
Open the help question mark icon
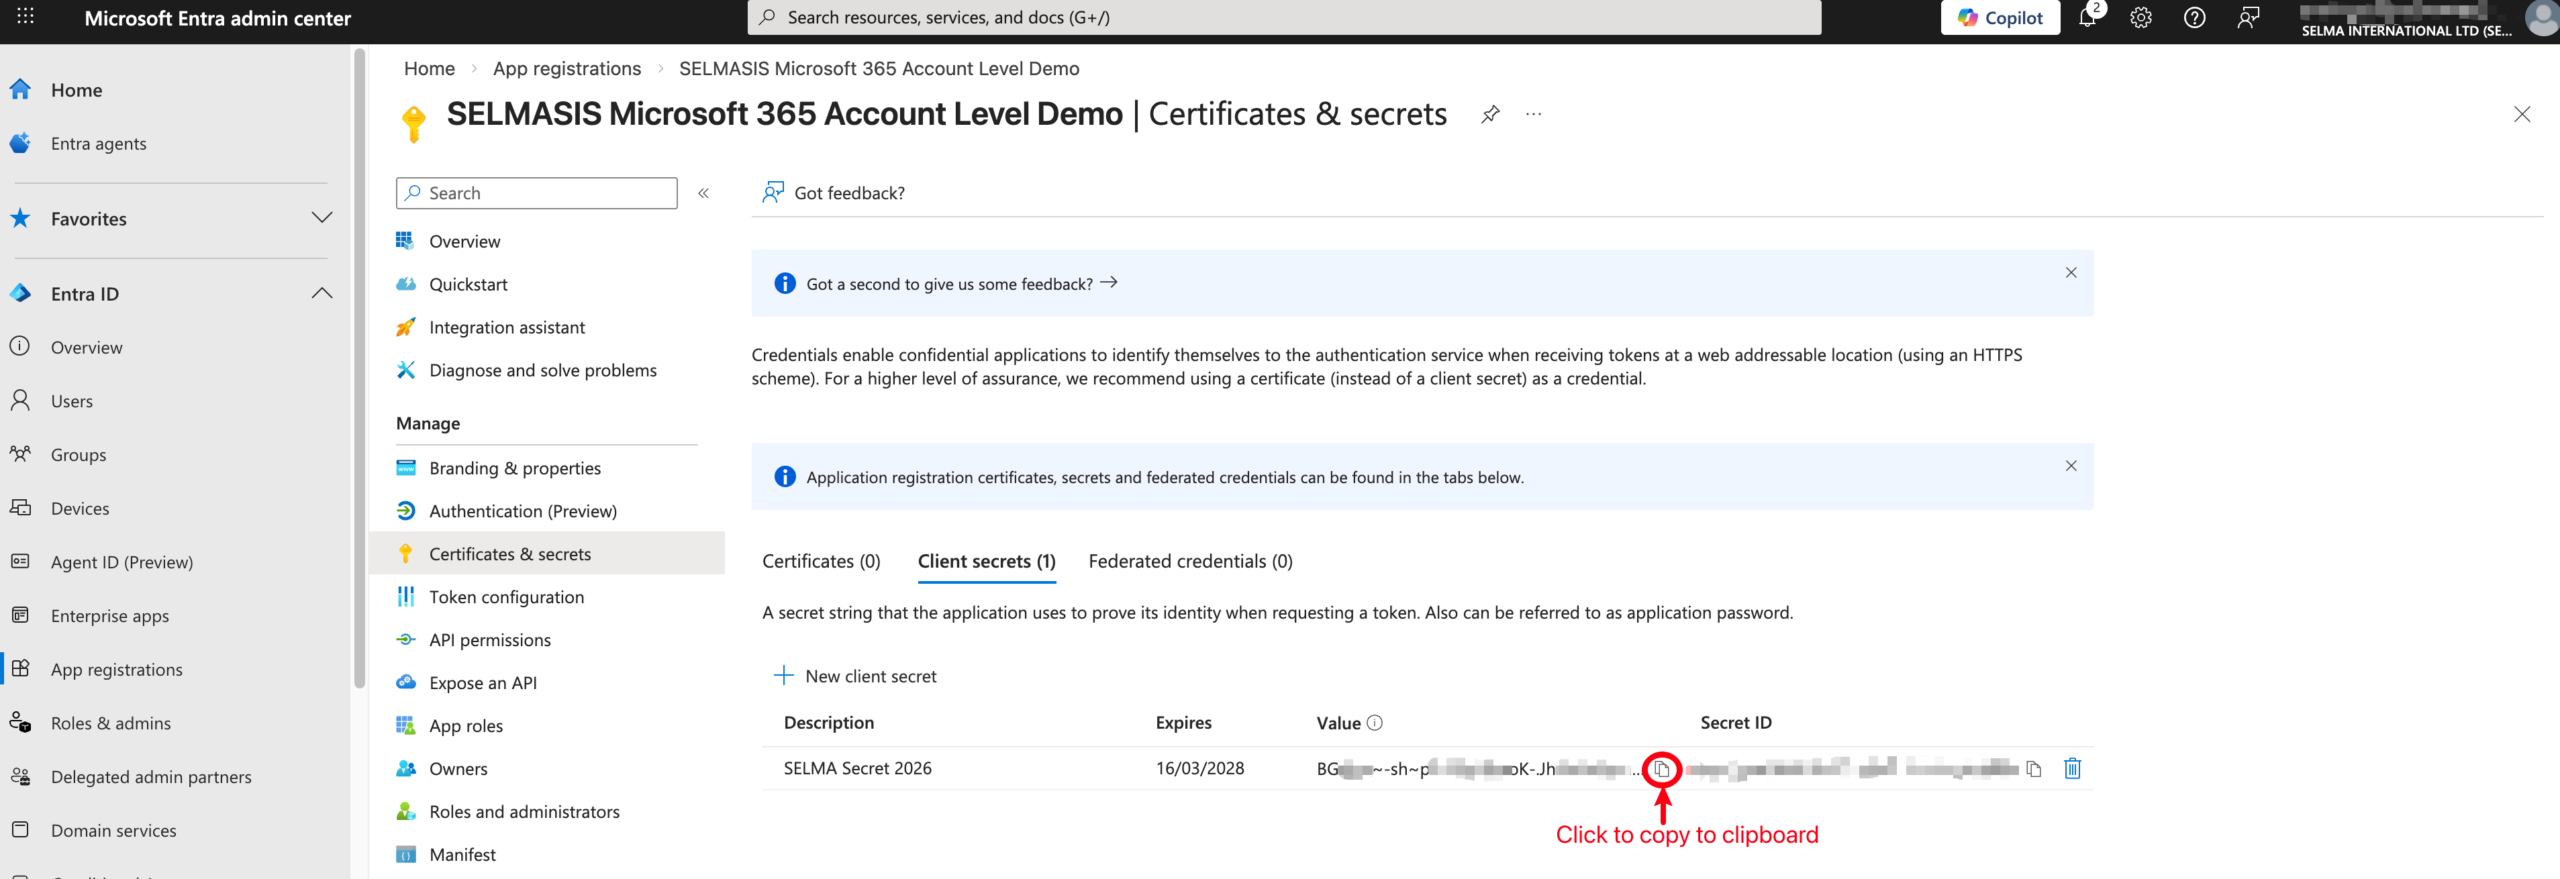[x=2194, y=18]
